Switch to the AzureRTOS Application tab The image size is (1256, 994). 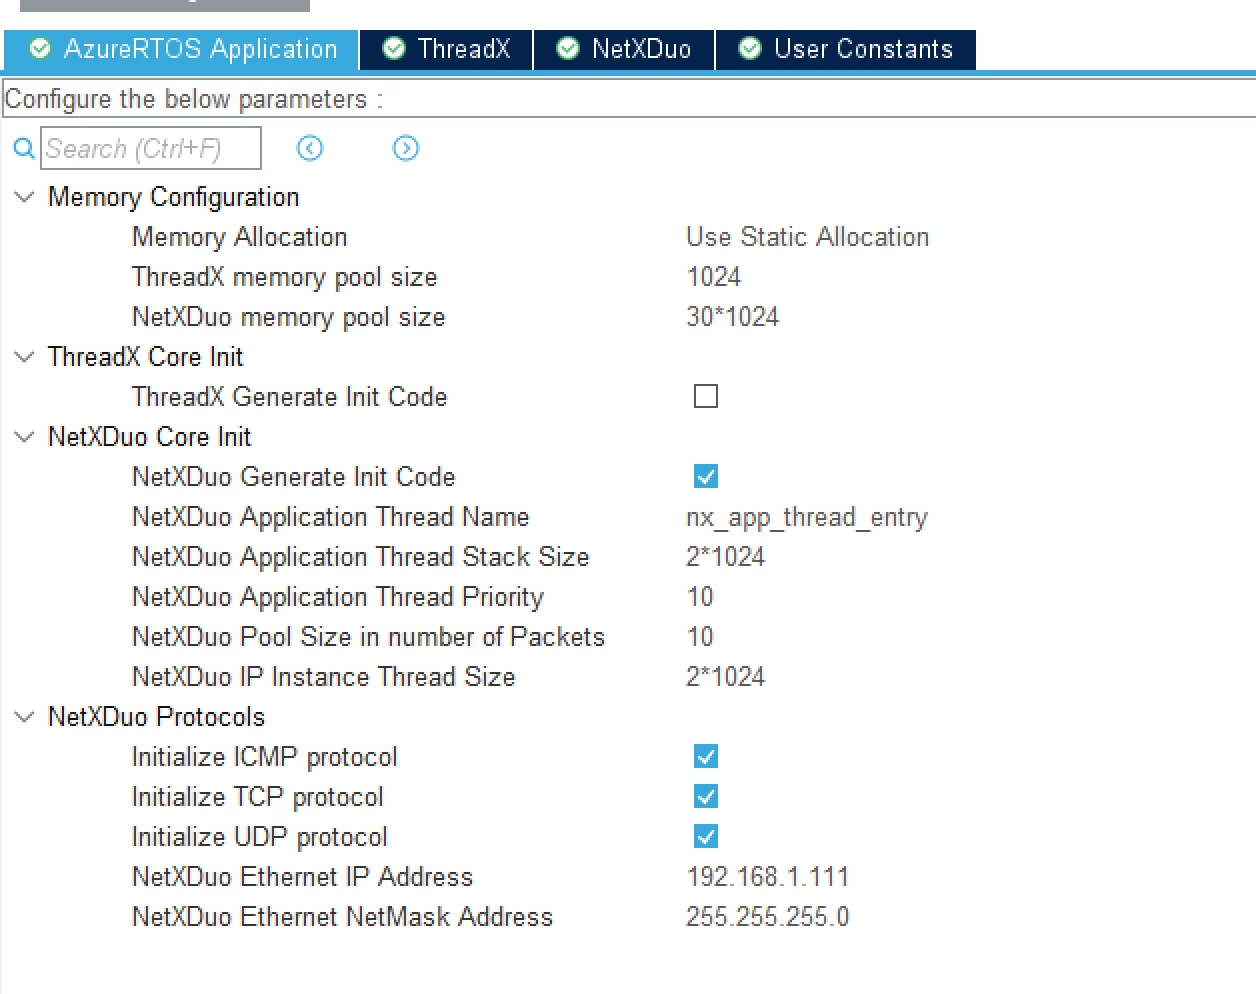click(181, 49)
